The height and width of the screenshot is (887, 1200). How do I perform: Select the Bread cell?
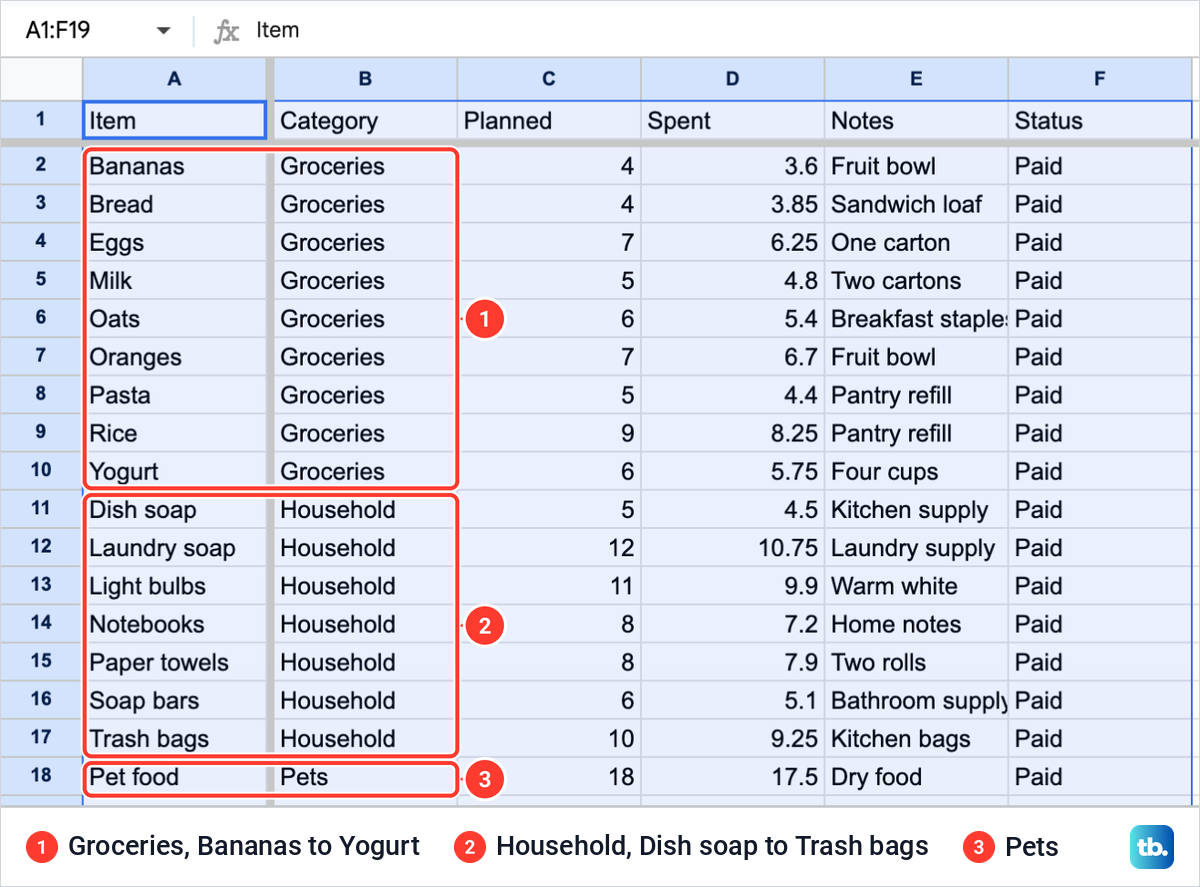click(175, 204)
